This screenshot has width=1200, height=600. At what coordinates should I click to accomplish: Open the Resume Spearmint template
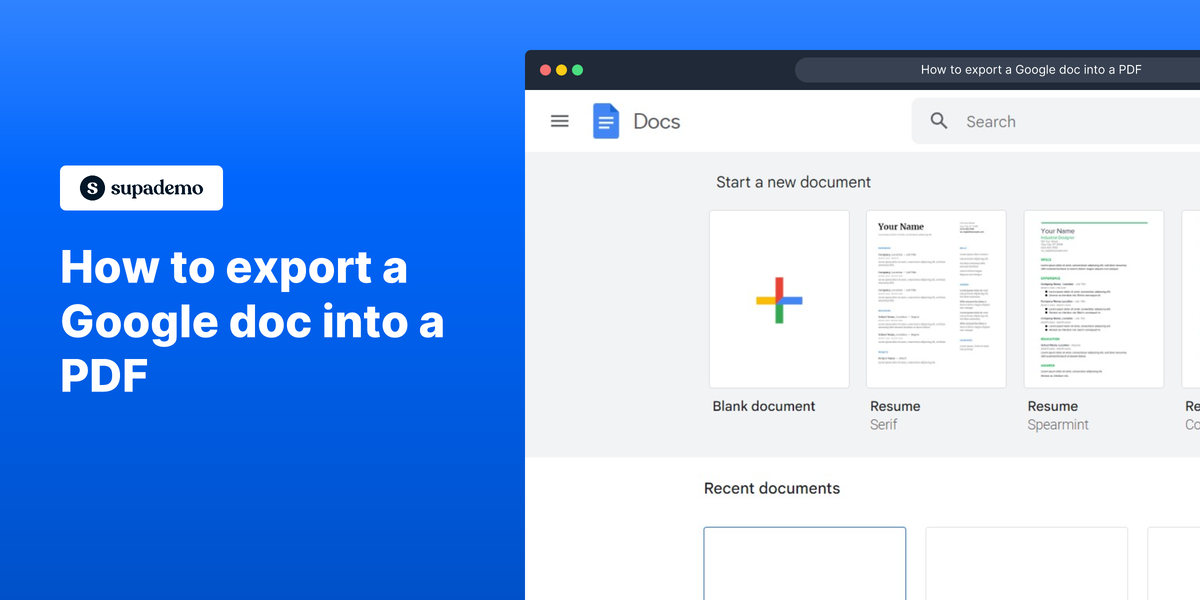[x=1093, y=298]
